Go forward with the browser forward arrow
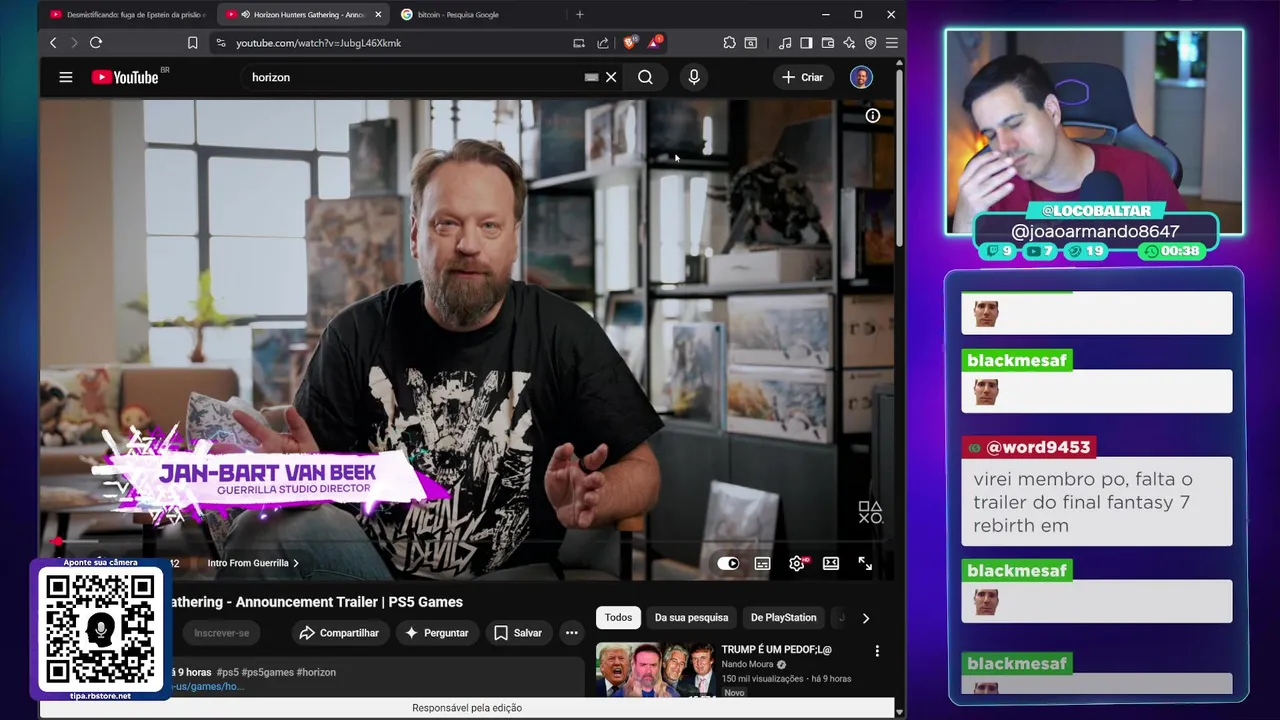The height and width of the screenshot is (720, 1280). pyautogui.click(x=73, y=43)
